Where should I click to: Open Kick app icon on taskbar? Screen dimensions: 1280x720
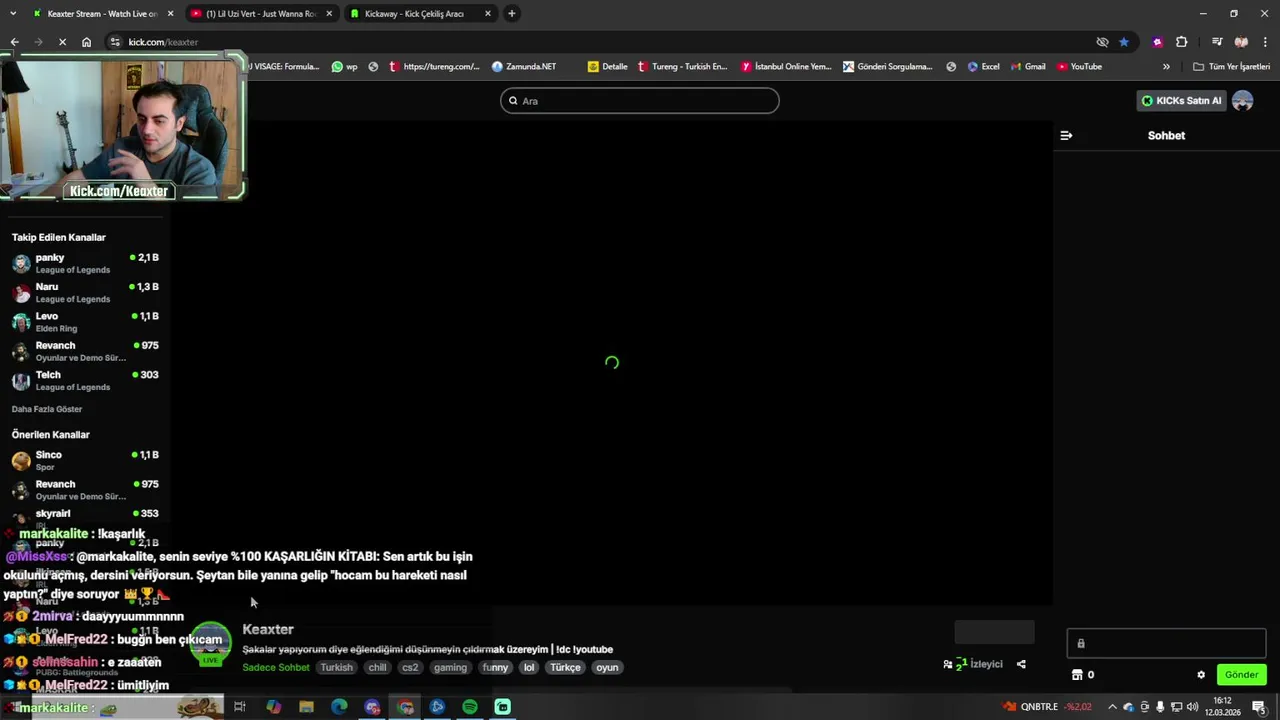click(x=503, y=707)
